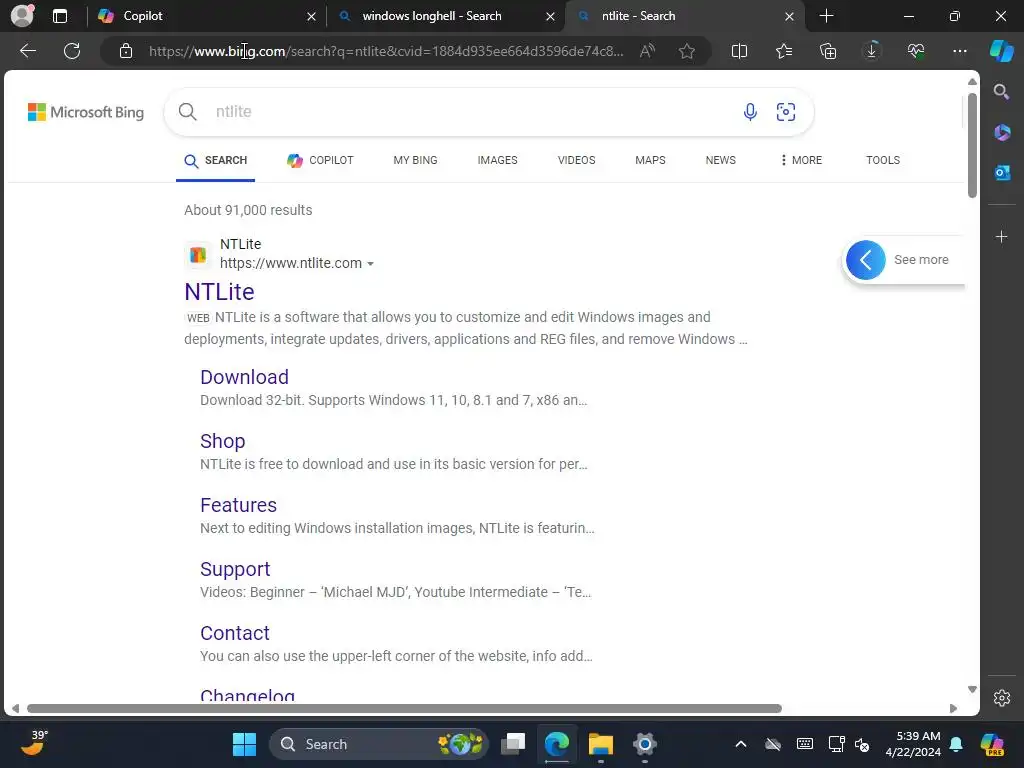Open the Favorites list icon
This screenshot has height=768, width=1024.
click(x=784, y=51)
